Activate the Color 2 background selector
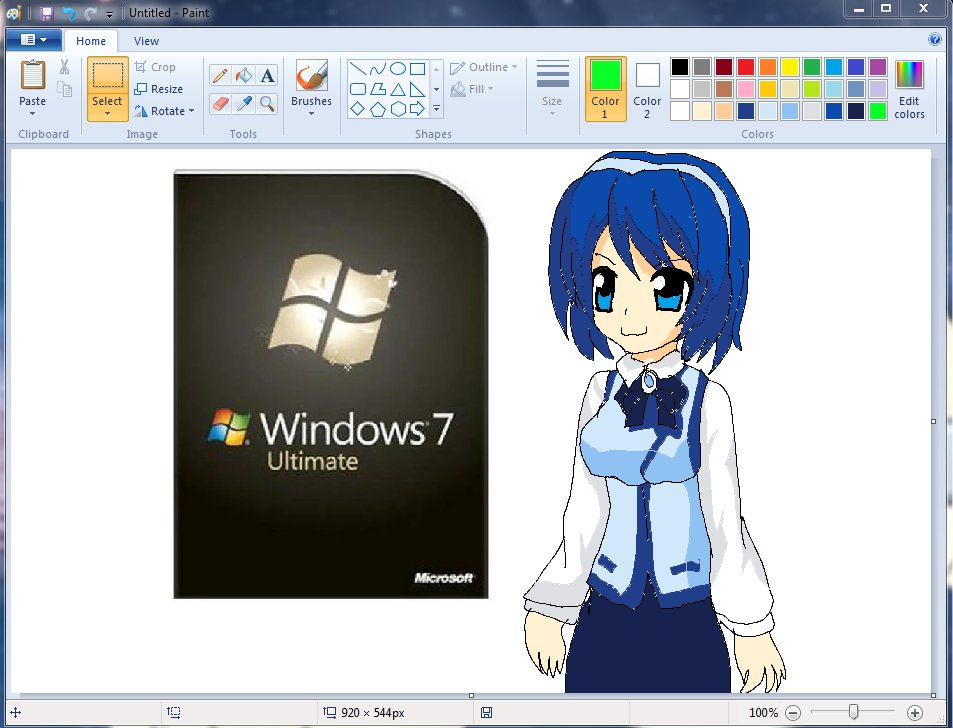This screenshot has width=953, height=728. 647,89
